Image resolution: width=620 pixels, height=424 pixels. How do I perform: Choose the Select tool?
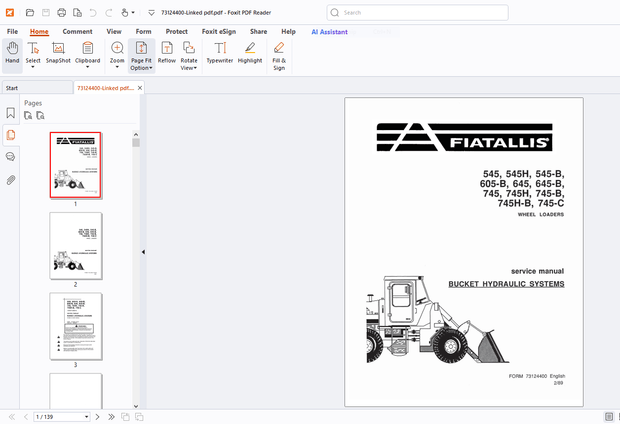click(33, 53)
